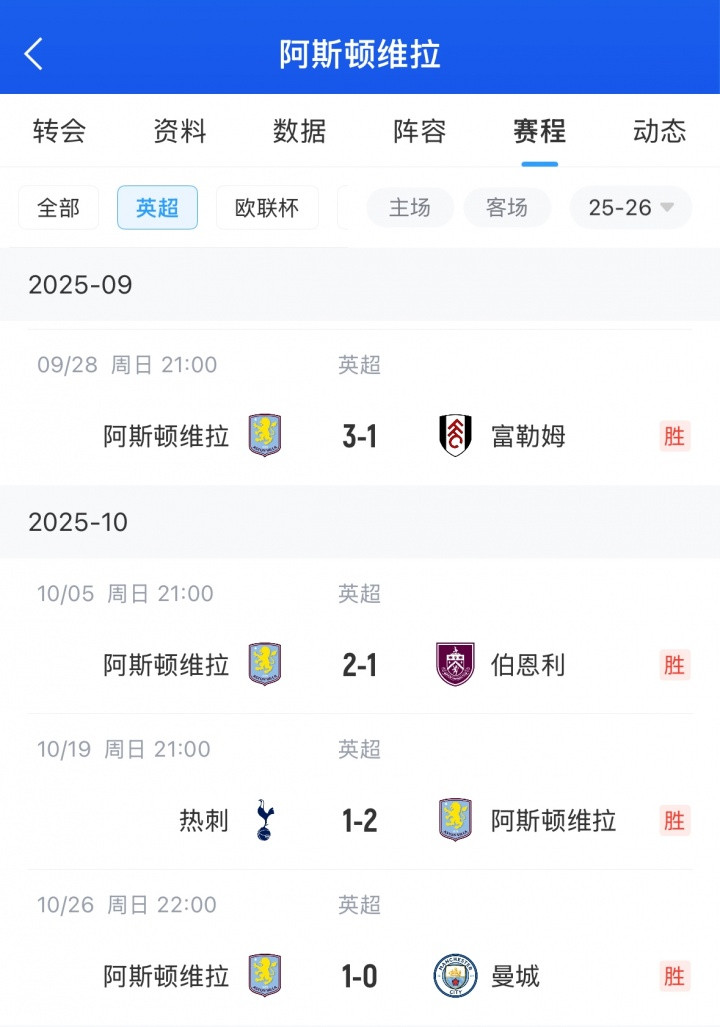The height and width of the screenshot is (1027, 720).
Task: Toggle 客场 away matches filter
Action: pos(507,208)
